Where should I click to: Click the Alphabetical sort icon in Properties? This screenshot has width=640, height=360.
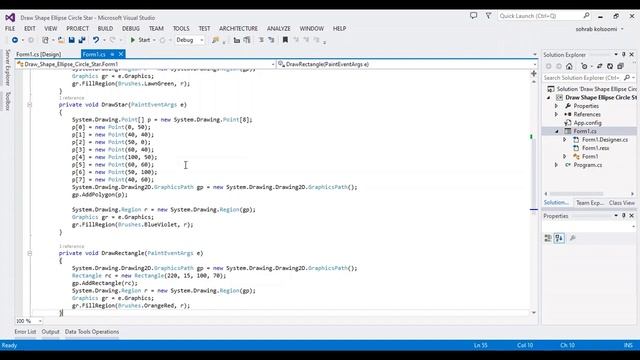tap(559, 238)
